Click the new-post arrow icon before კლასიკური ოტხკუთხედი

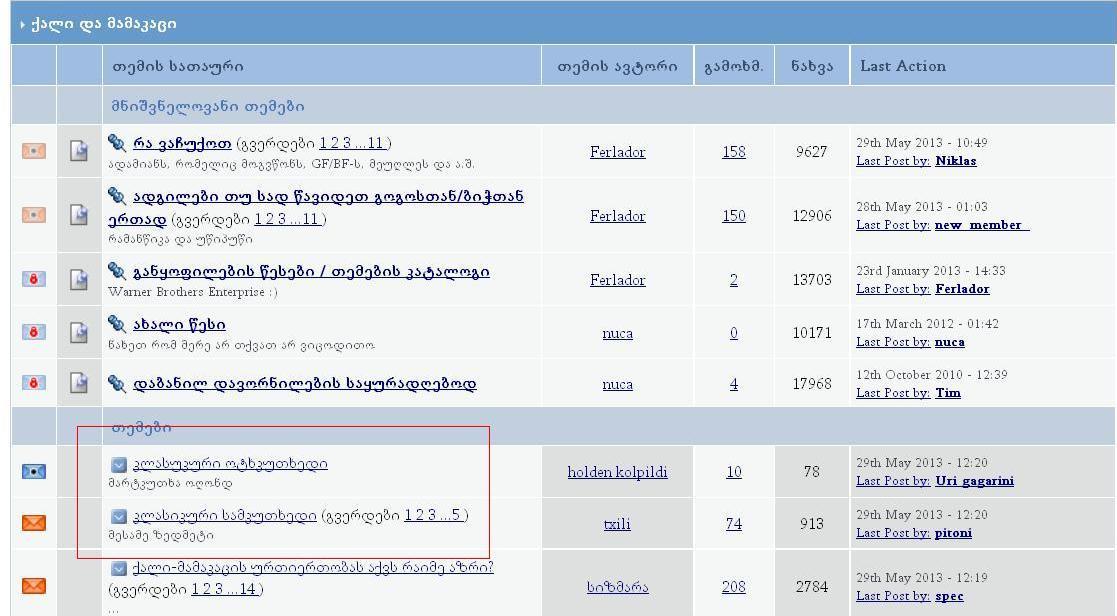click(x=119, y=465)
